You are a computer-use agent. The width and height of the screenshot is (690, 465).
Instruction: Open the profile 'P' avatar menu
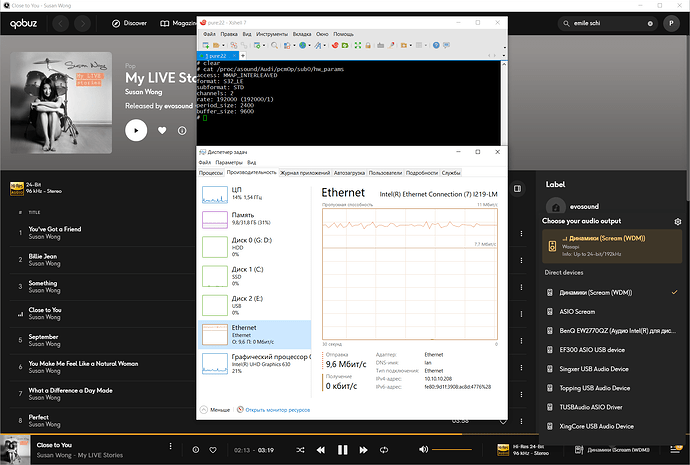tap(671, 23)
